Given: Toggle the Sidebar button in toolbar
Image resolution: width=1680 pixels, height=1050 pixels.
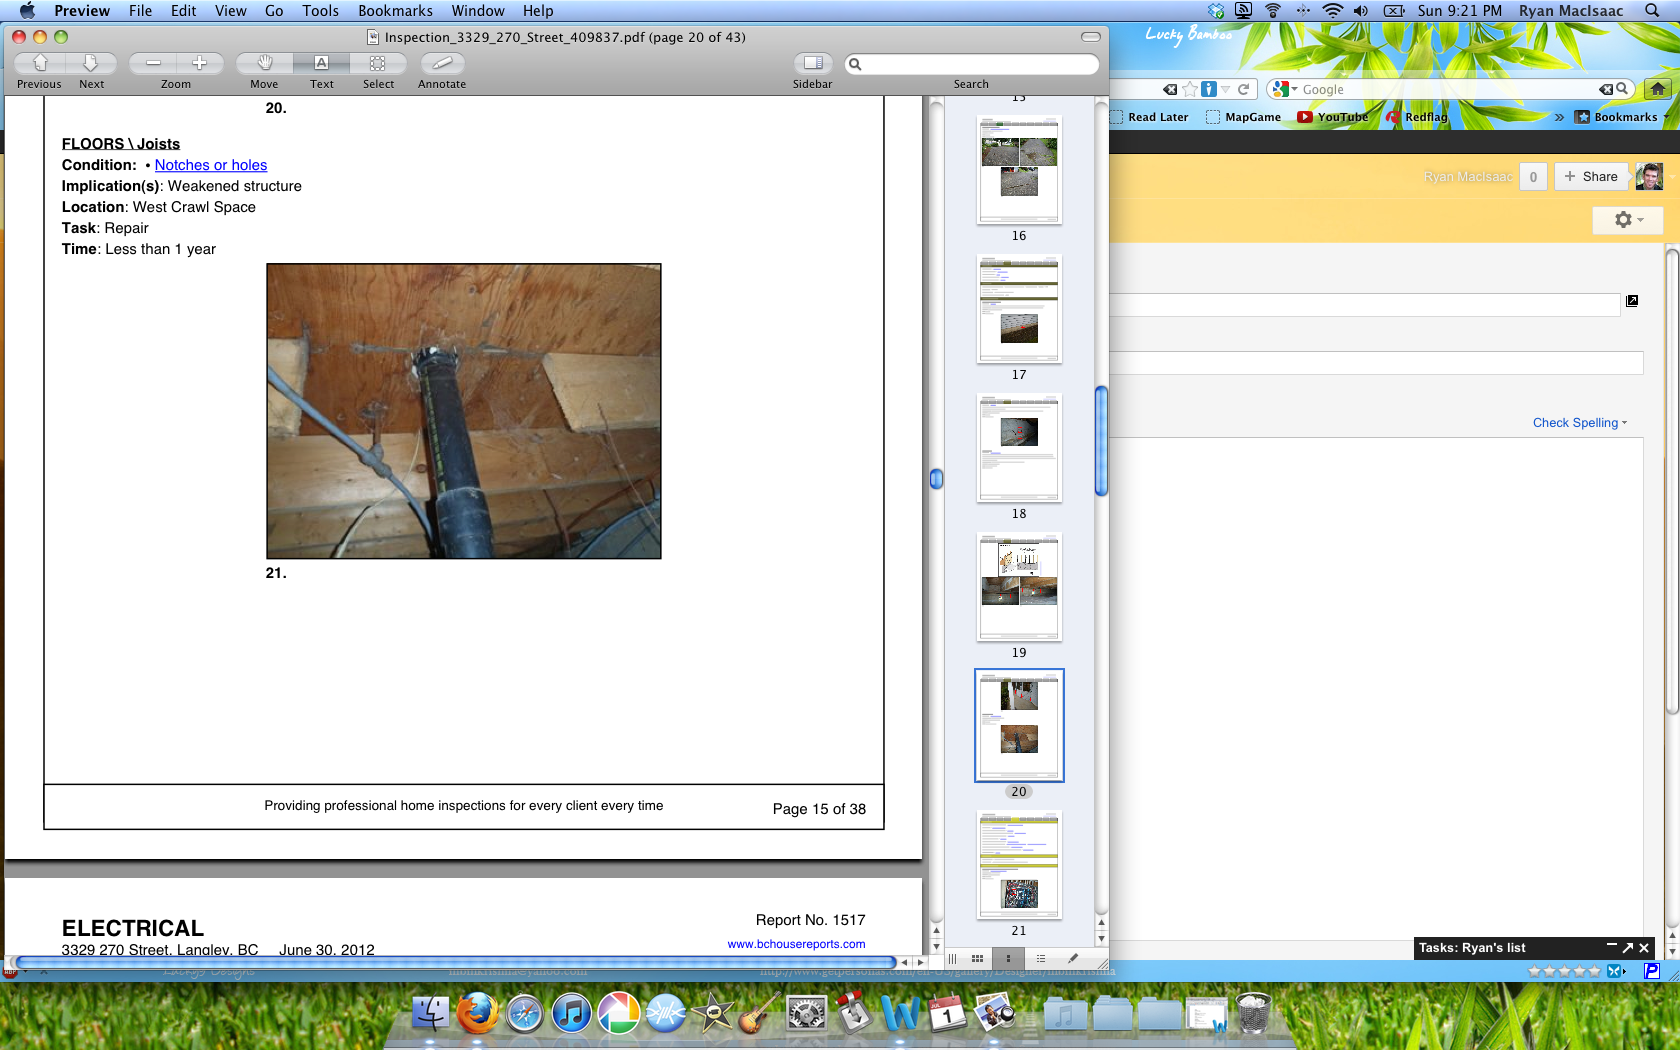Looking at the screenshot, I should (813, 63).
